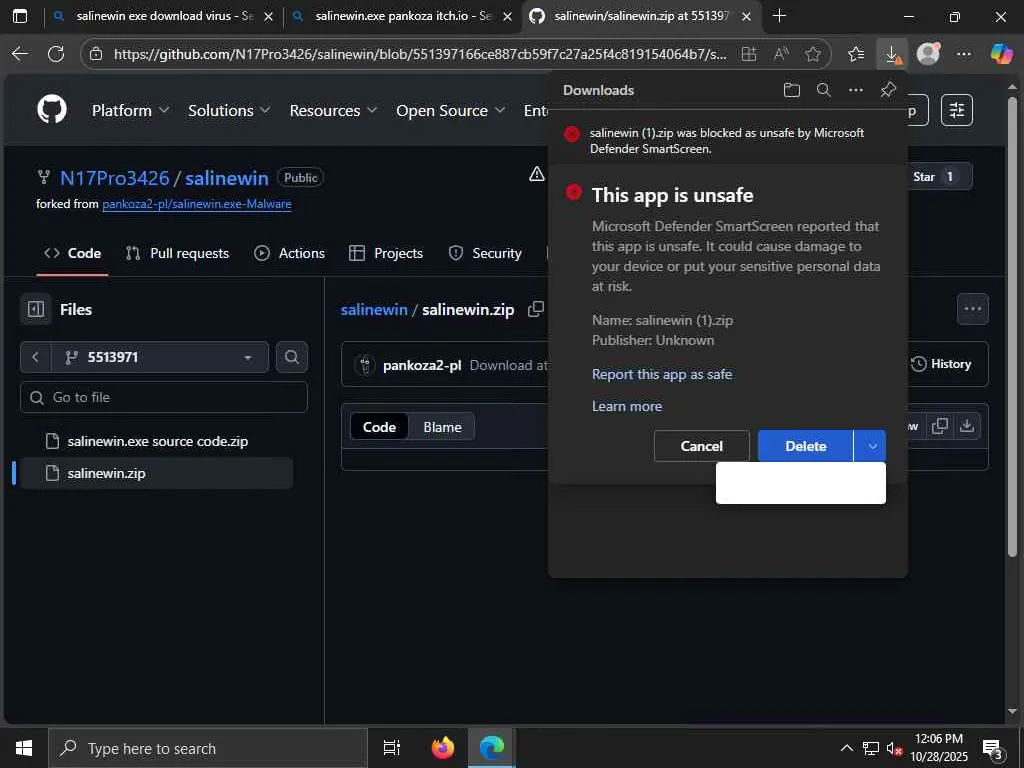1024x768 pixels.
Task: Expand the Resources menu
Action: pyautogui.click(x=333, y=110)
